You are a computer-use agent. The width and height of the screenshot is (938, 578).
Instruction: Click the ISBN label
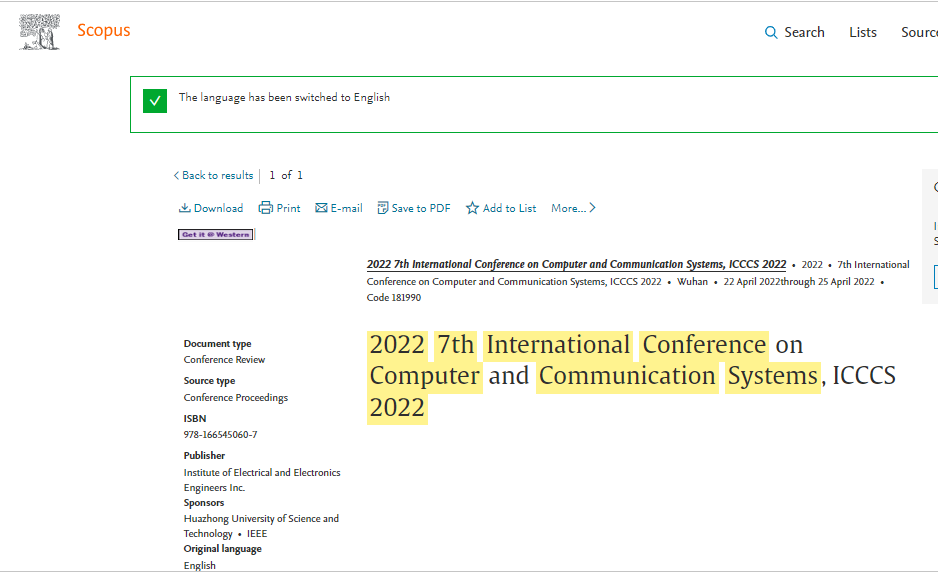click(195, 418)
